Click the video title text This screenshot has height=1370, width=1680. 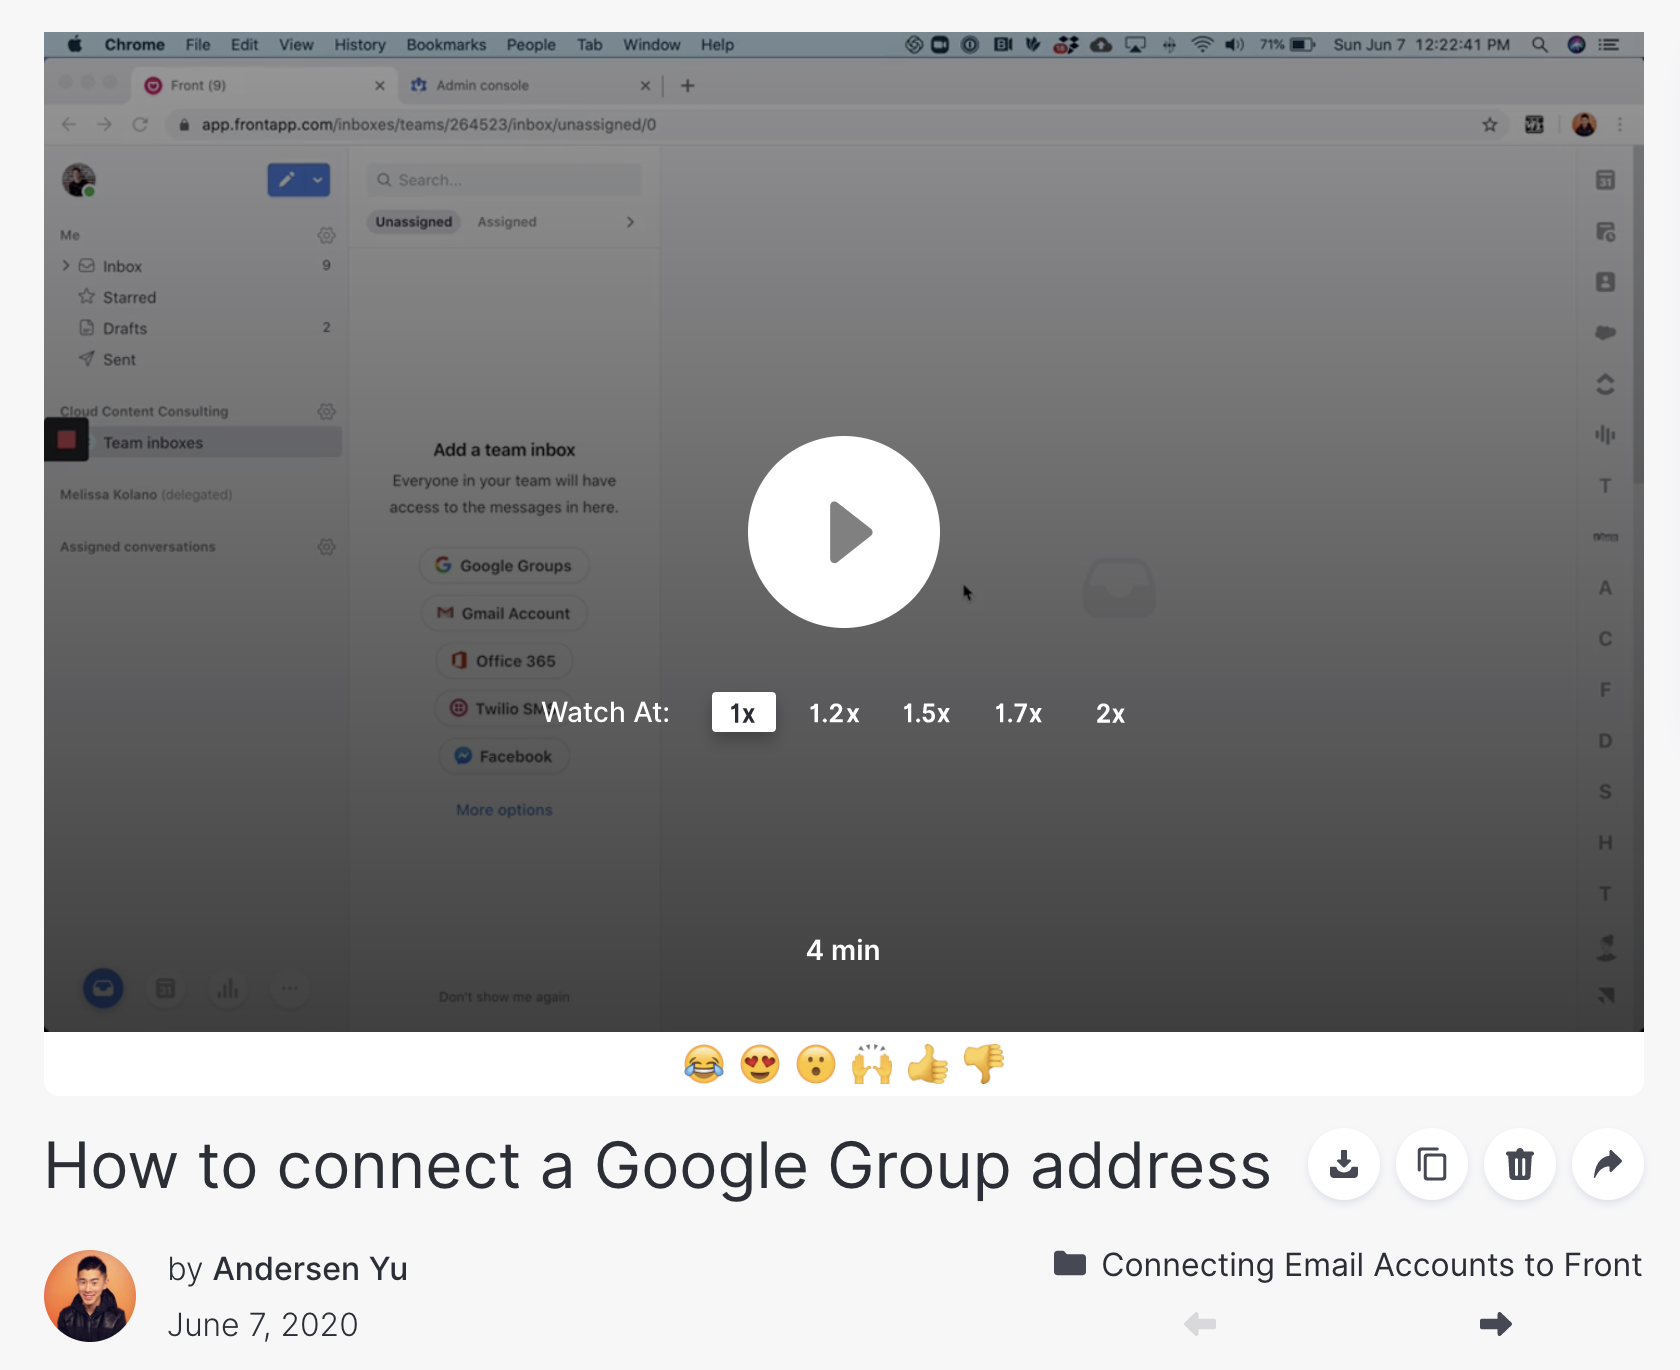(x=658, y=1166)
